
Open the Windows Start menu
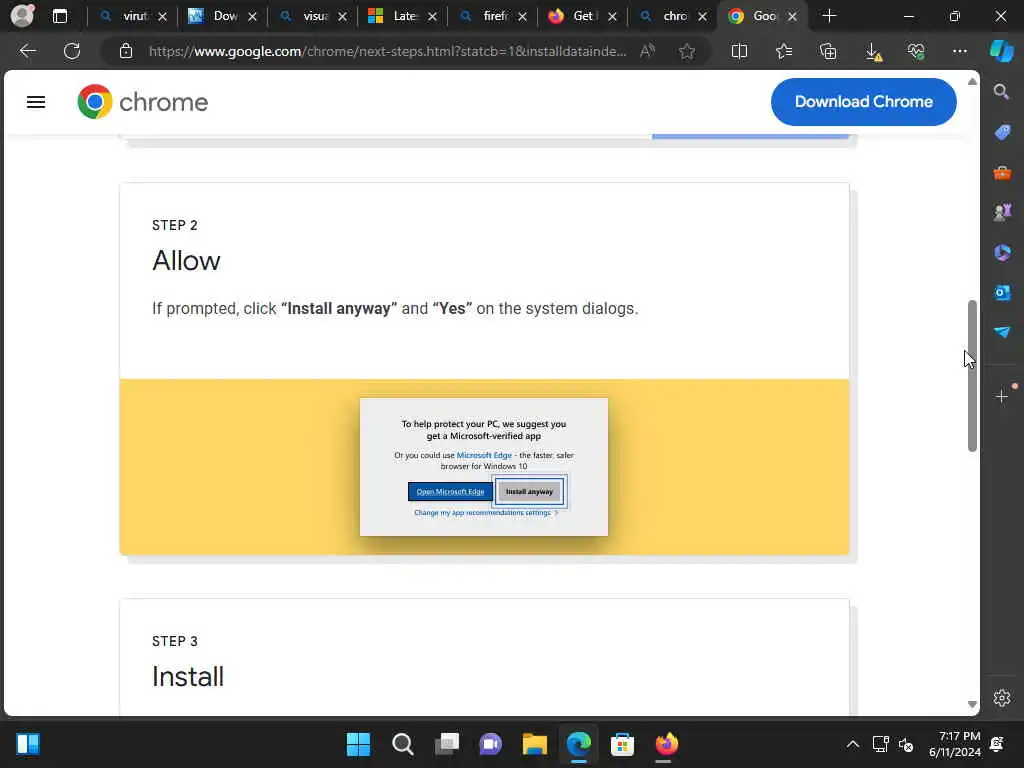coord(358,744)
